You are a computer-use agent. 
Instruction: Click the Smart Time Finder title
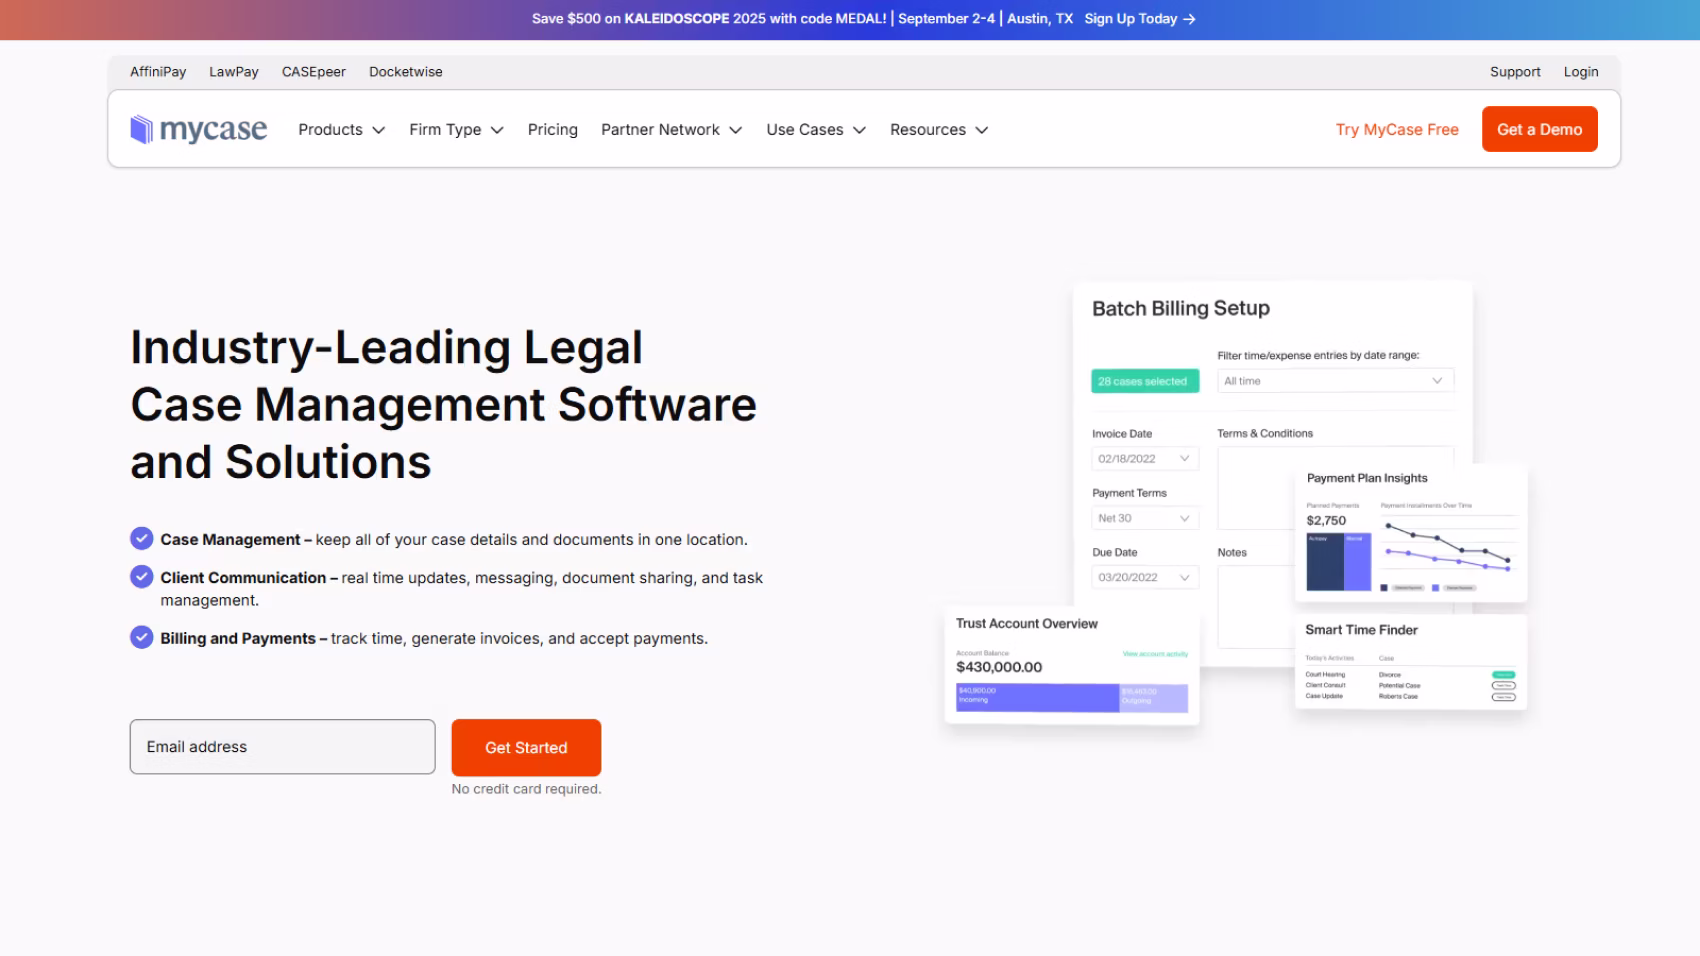pyautogui.click(x=1361, y=630)
